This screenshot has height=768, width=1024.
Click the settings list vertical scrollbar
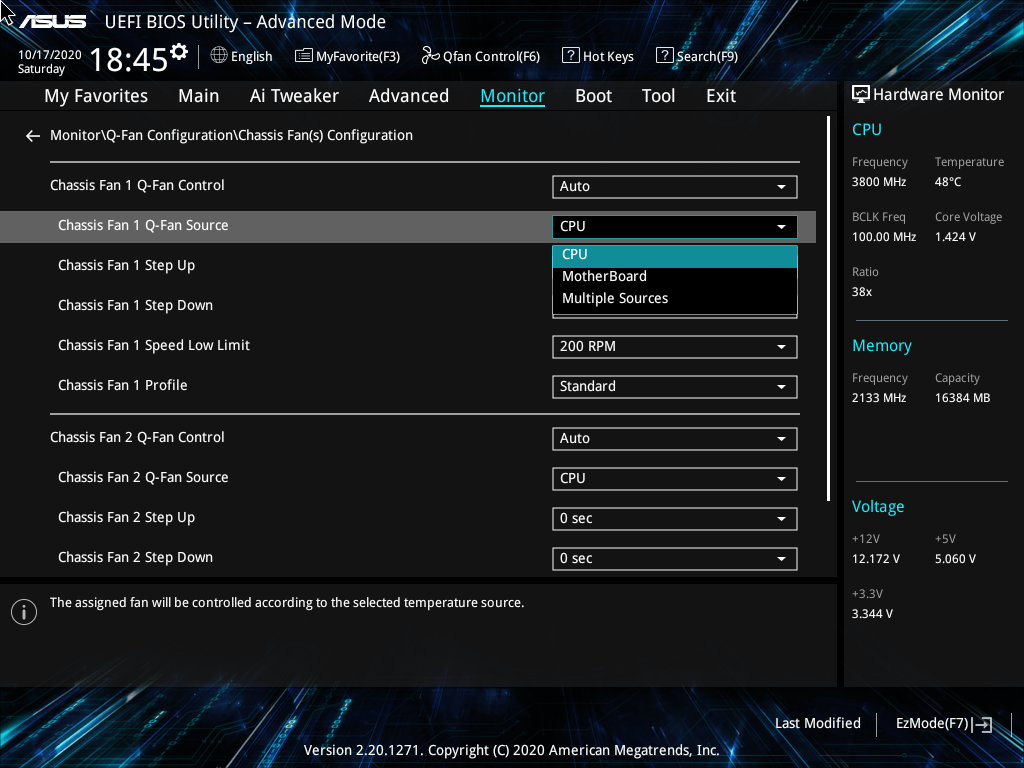pos(828,308)
